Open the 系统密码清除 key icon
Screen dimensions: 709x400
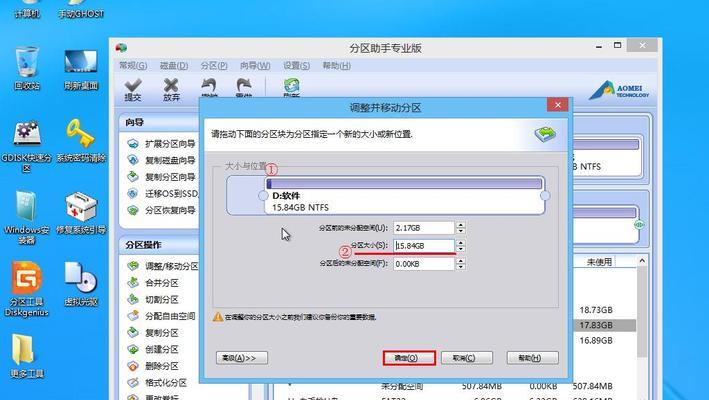pyautogui.click(x=81, y=141)
